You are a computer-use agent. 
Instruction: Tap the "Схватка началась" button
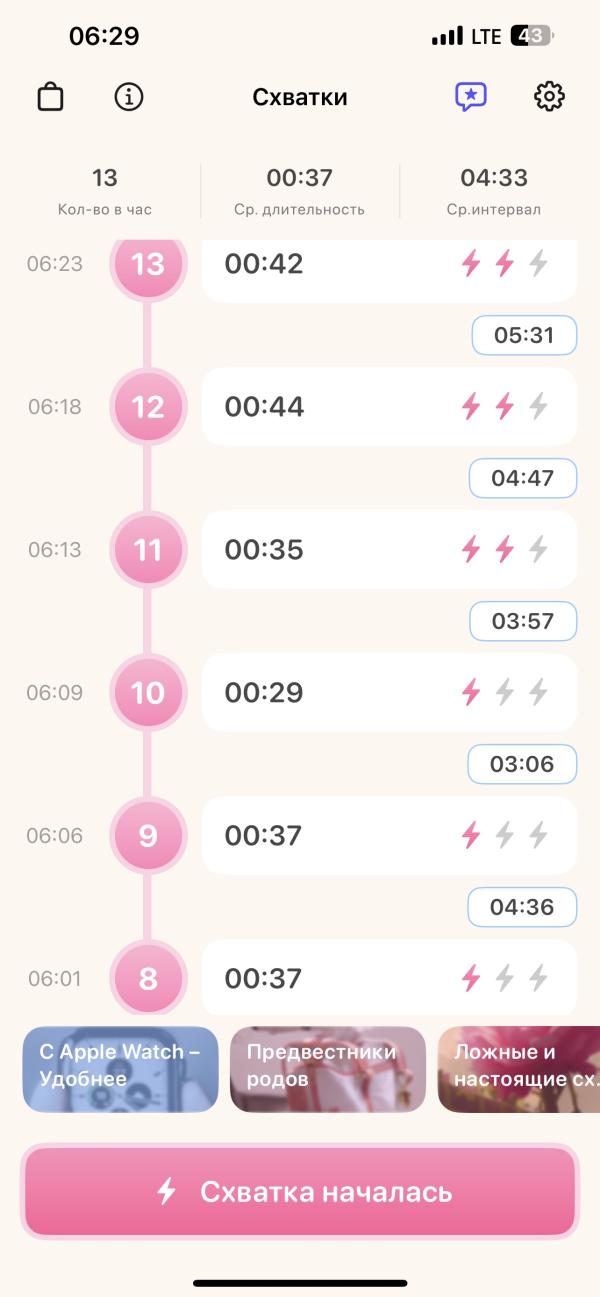[300, 1192]
